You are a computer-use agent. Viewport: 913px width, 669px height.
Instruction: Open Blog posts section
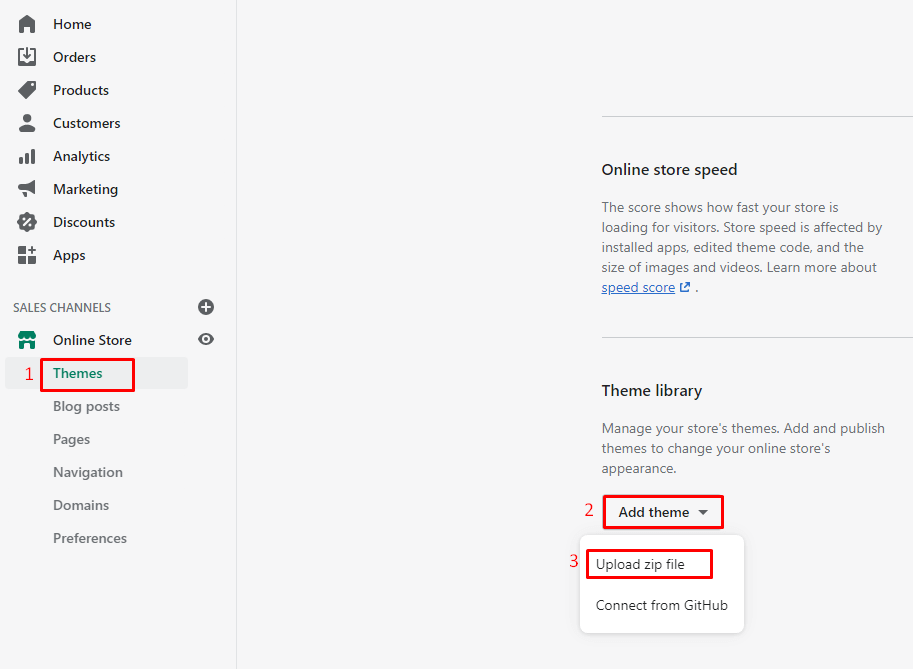(86, 406)
